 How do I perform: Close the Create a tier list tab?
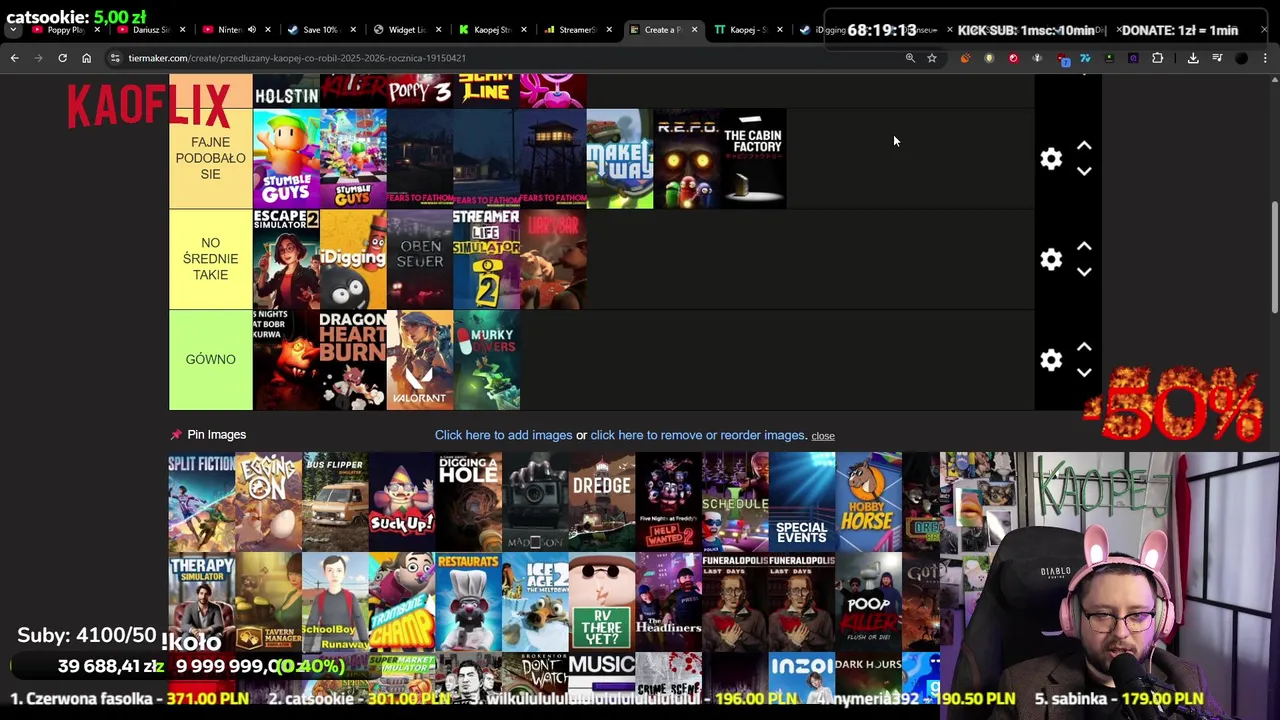pyautogui.click(x=694, y=30)
